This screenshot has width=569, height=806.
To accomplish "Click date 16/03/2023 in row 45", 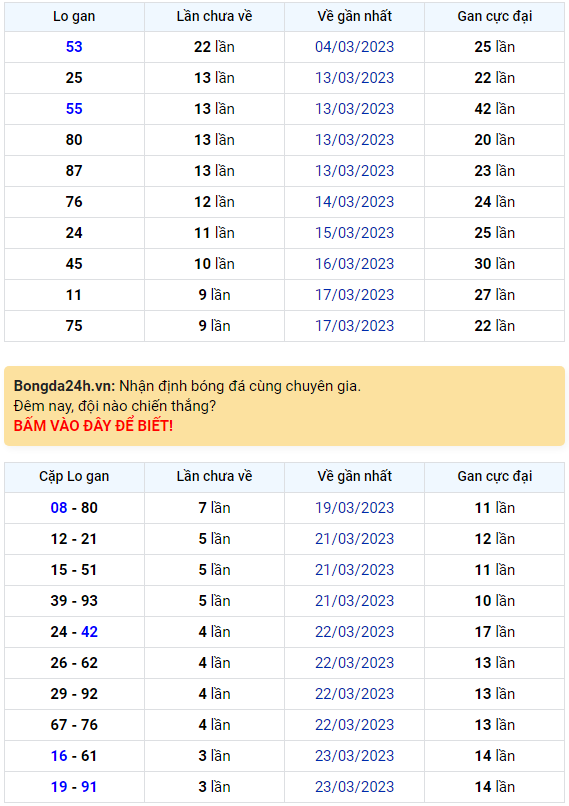I will 355,264.
